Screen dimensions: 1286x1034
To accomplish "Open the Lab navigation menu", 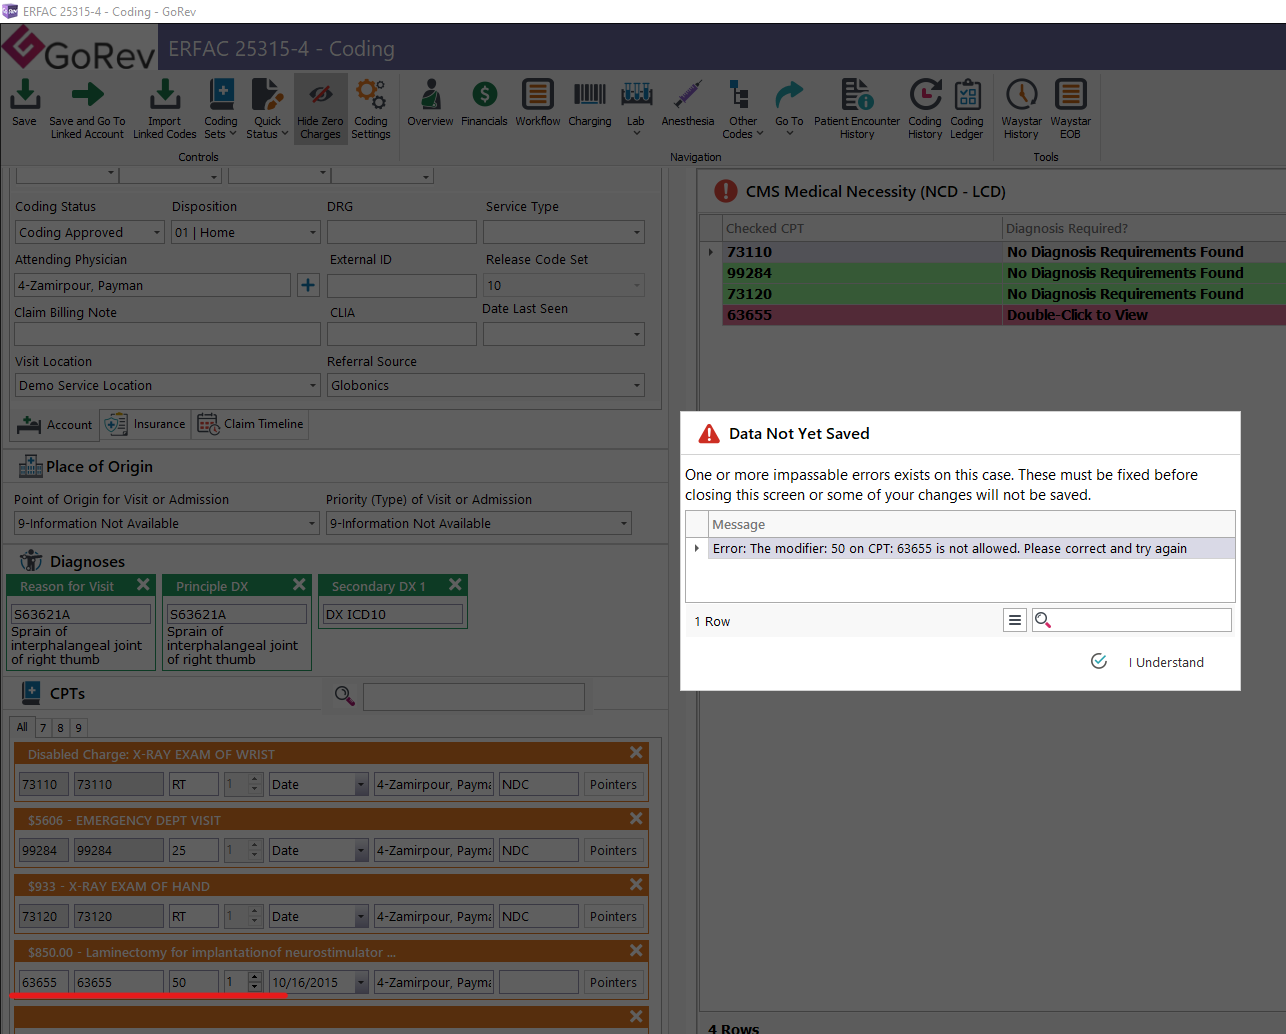I will (x=636, y=108).
